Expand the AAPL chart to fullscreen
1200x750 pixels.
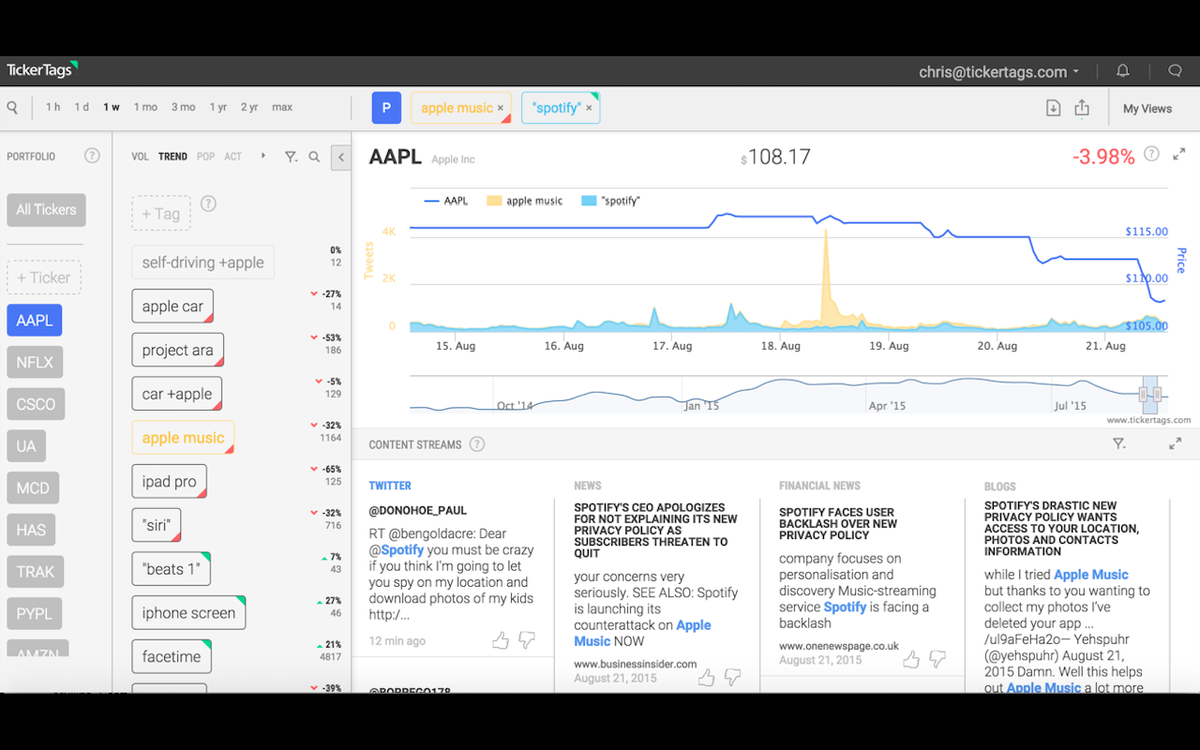tap(1179, 154)
